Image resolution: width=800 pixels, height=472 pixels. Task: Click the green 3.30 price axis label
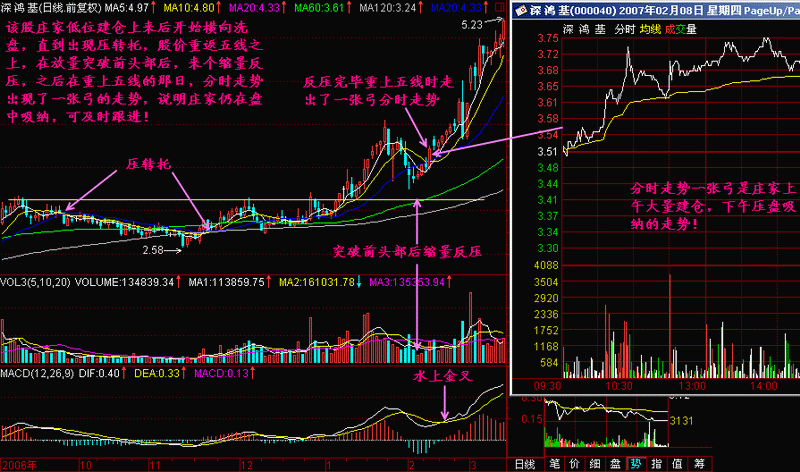pos(548,249)
